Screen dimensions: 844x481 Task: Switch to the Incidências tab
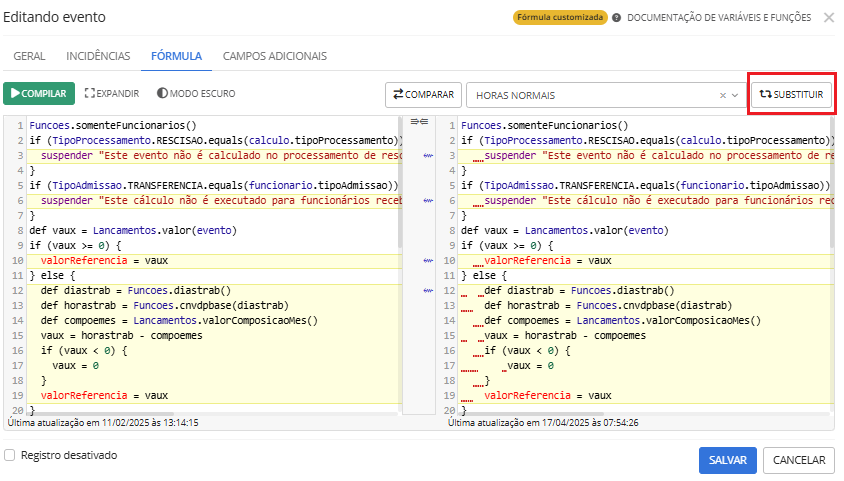(98, 56)
